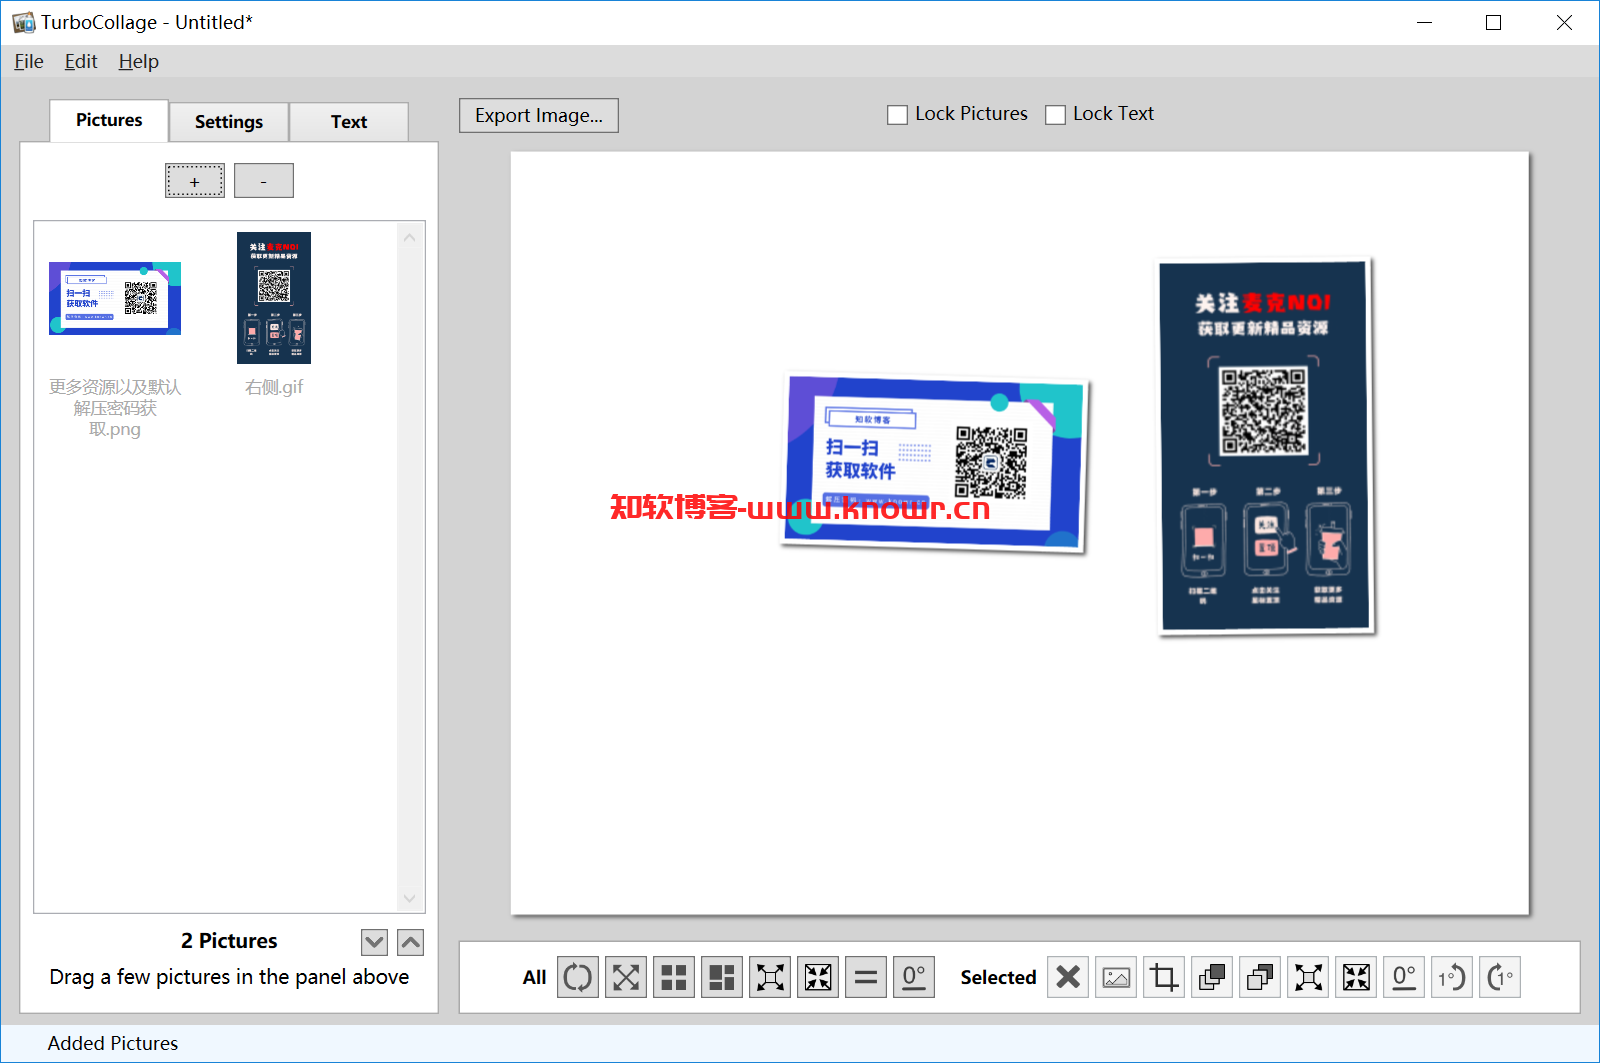
Task: Switch to the Text tab
Action: [x=349, y=122]
